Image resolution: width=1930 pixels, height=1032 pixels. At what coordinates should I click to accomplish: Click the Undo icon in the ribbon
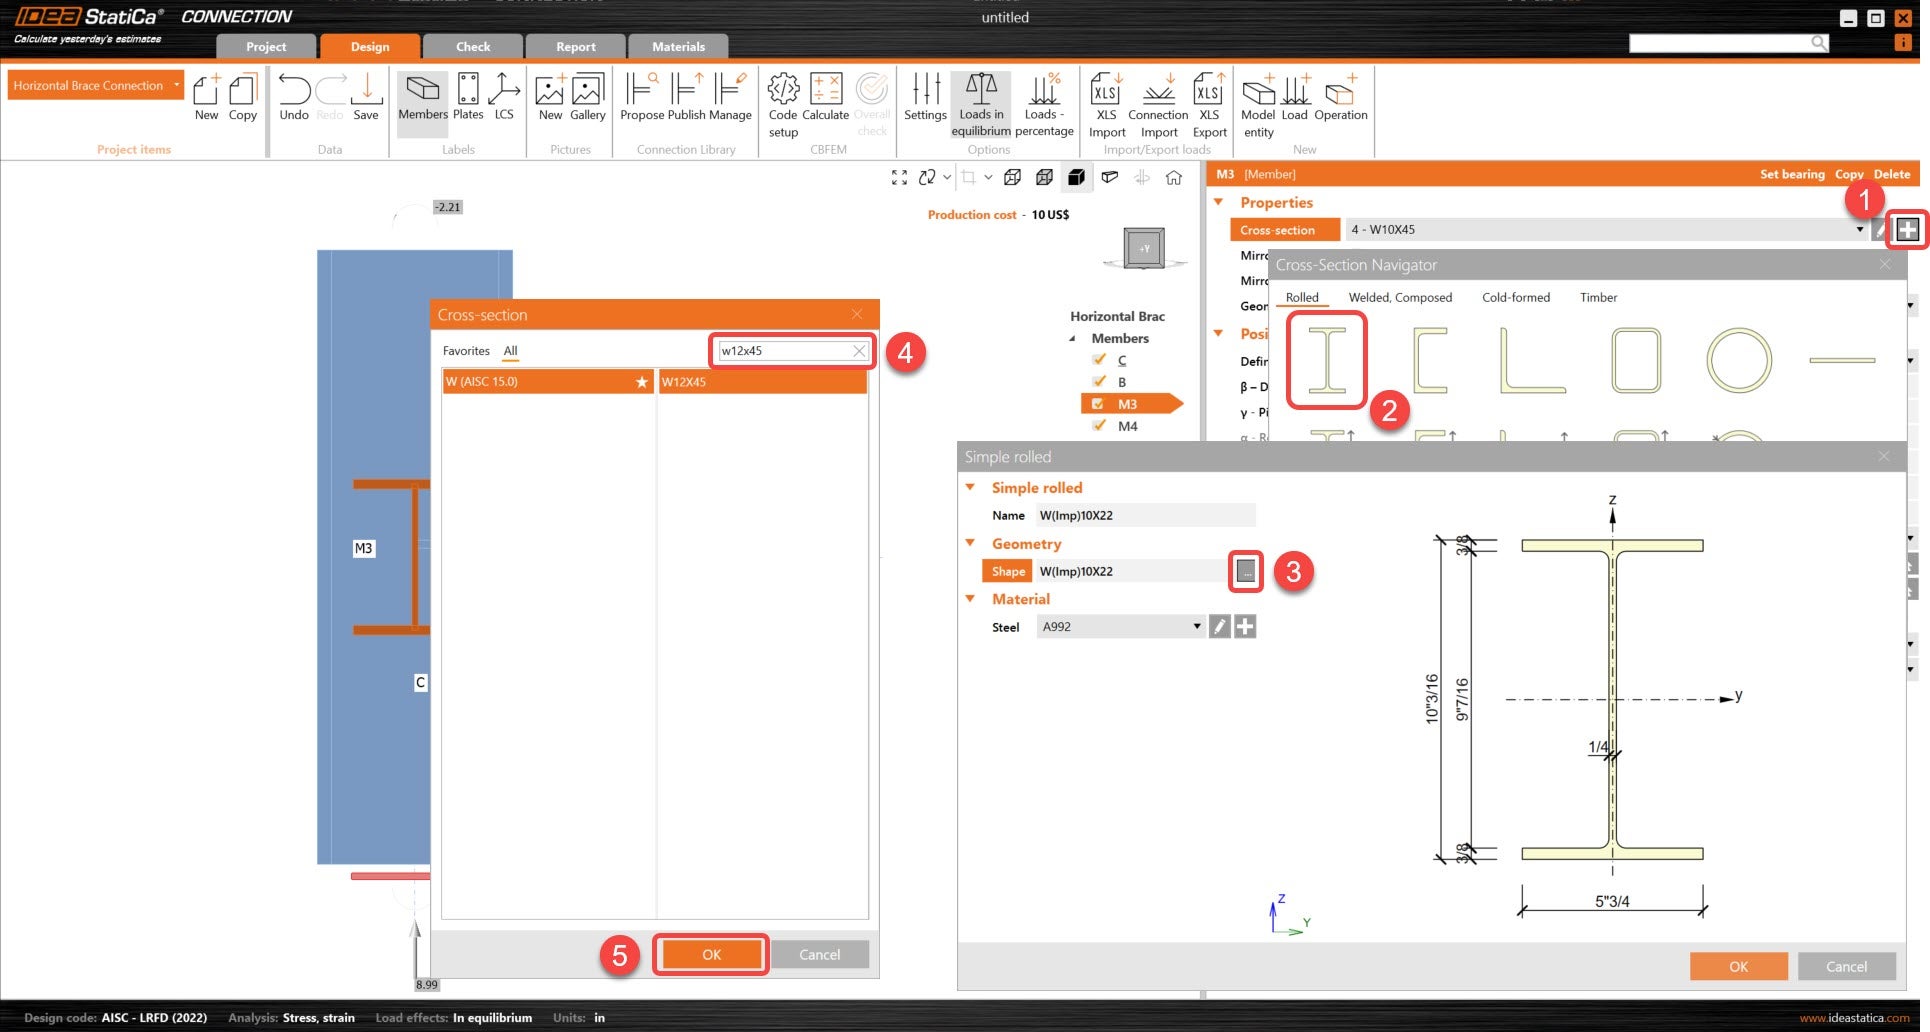[x=294, y=98]
